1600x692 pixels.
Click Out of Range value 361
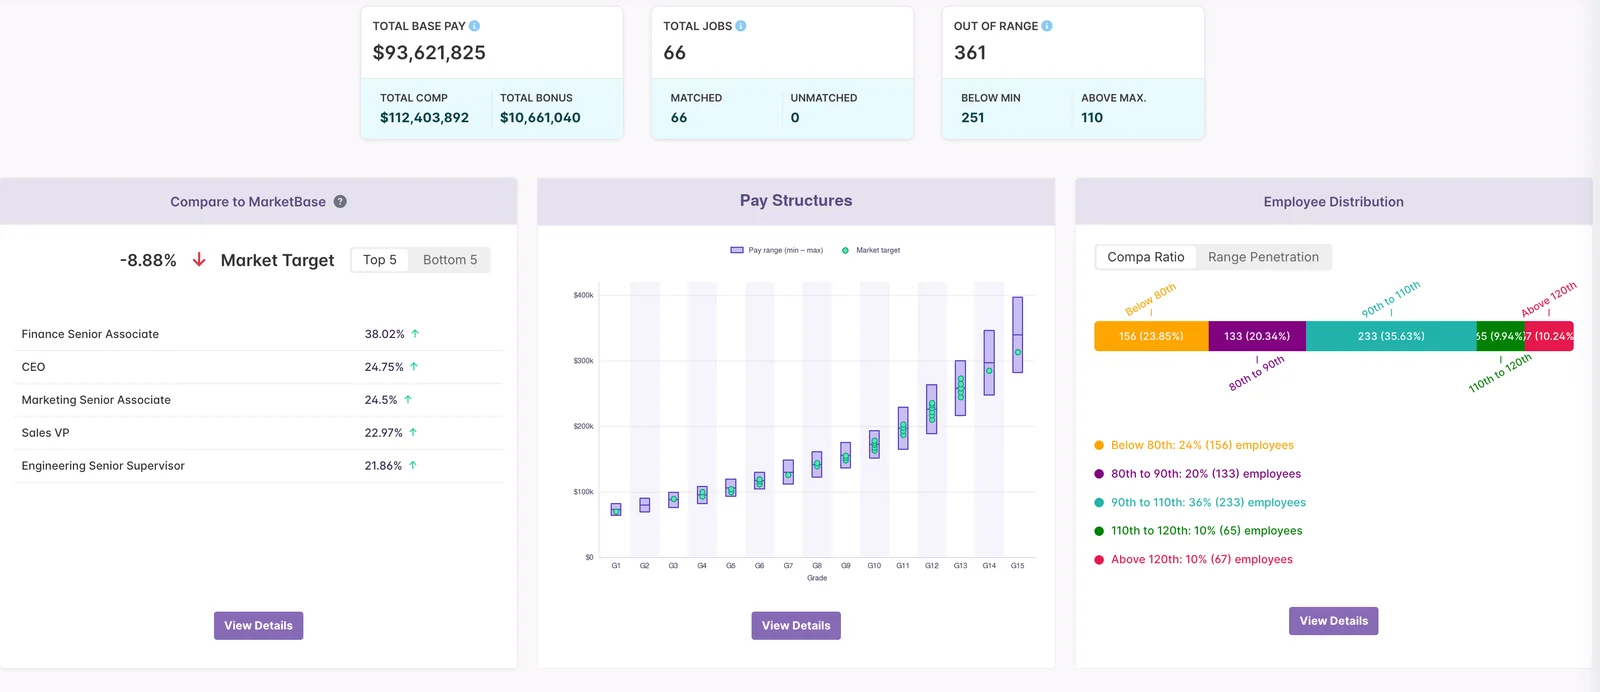(x=970, y=53)
